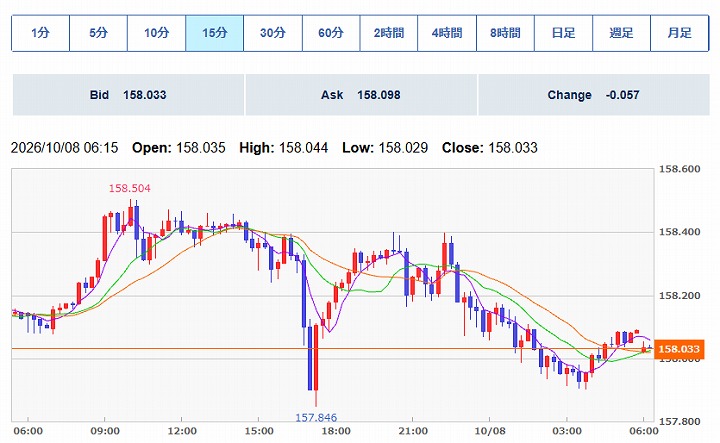
Task: Show the daily 日足 chart
Action: [563, 33]
